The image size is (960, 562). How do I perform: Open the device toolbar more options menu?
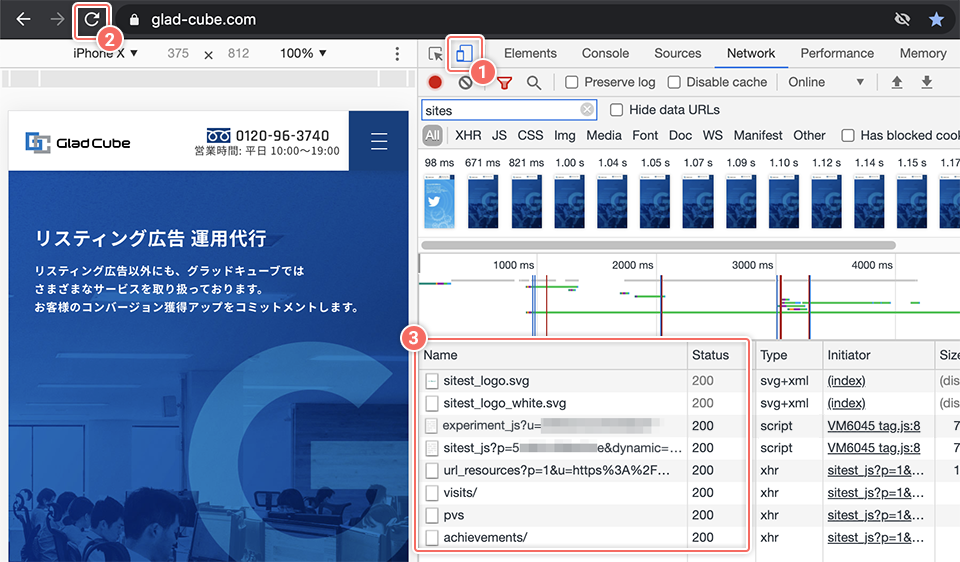coord(397,54)
